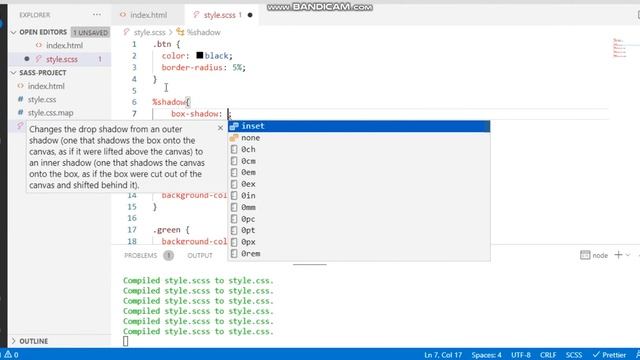Click the %shadow placeholder on line 6
Image resolution: width=640 pixels, height=360 pixels.
tap(169, 102)
